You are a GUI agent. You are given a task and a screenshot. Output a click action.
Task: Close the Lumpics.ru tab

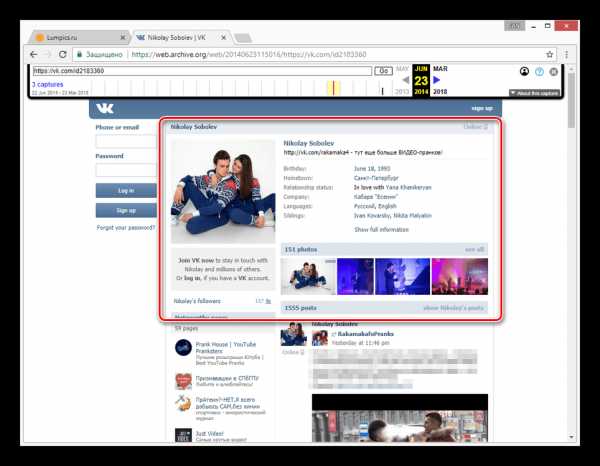123,37
